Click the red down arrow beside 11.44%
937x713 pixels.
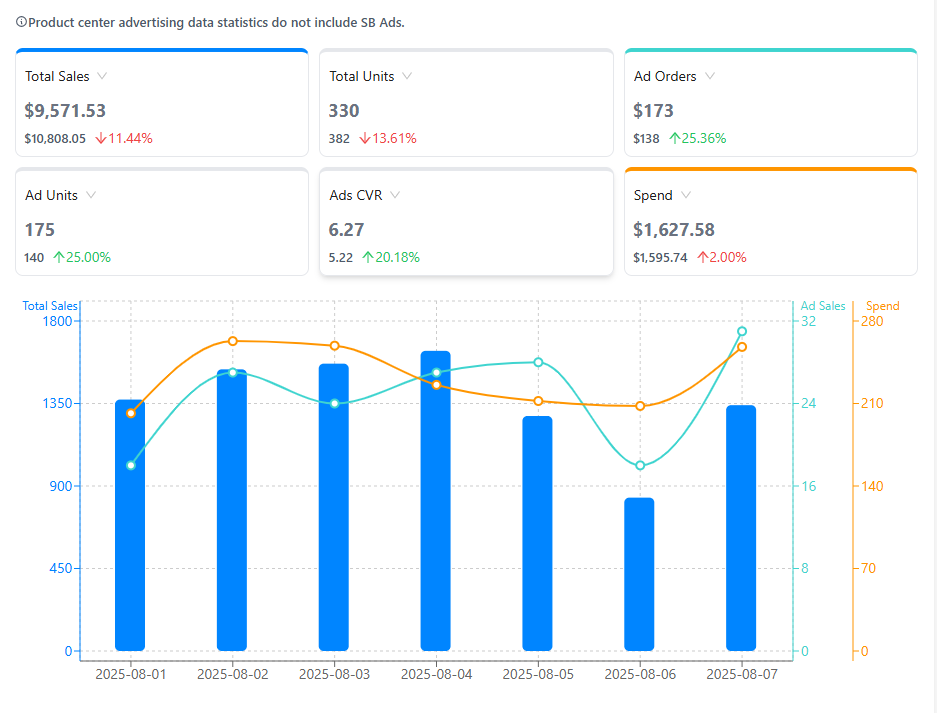click(x=100, y=138)
